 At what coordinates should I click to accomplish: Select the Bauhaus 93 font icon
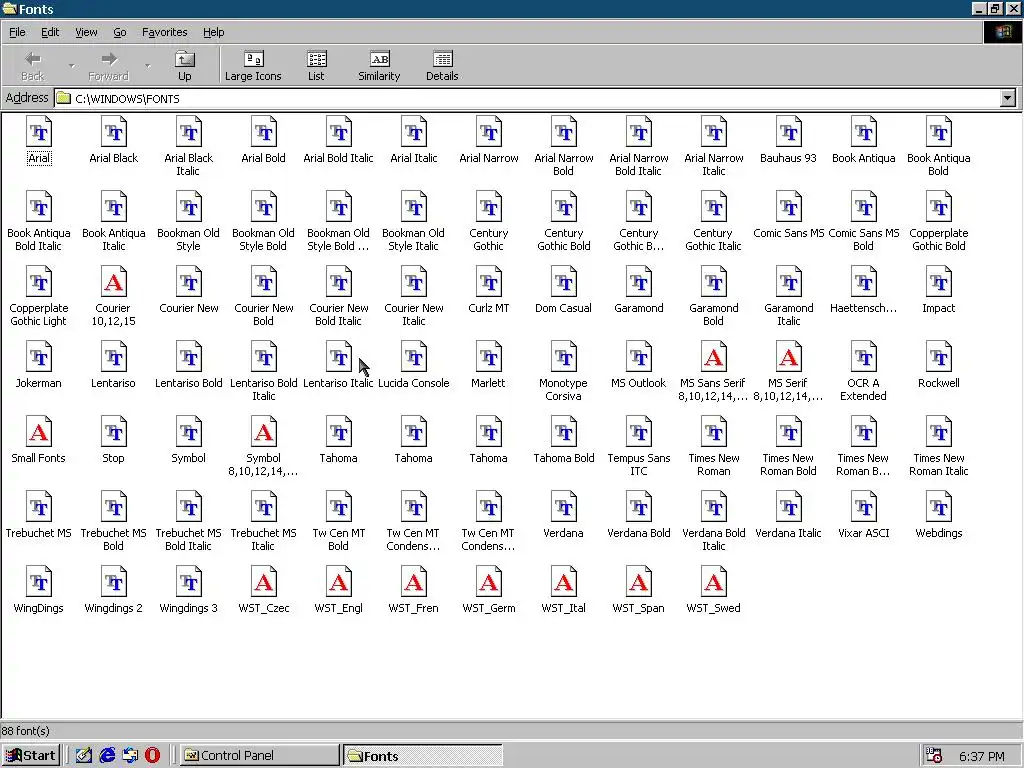[x=788, y=133]
